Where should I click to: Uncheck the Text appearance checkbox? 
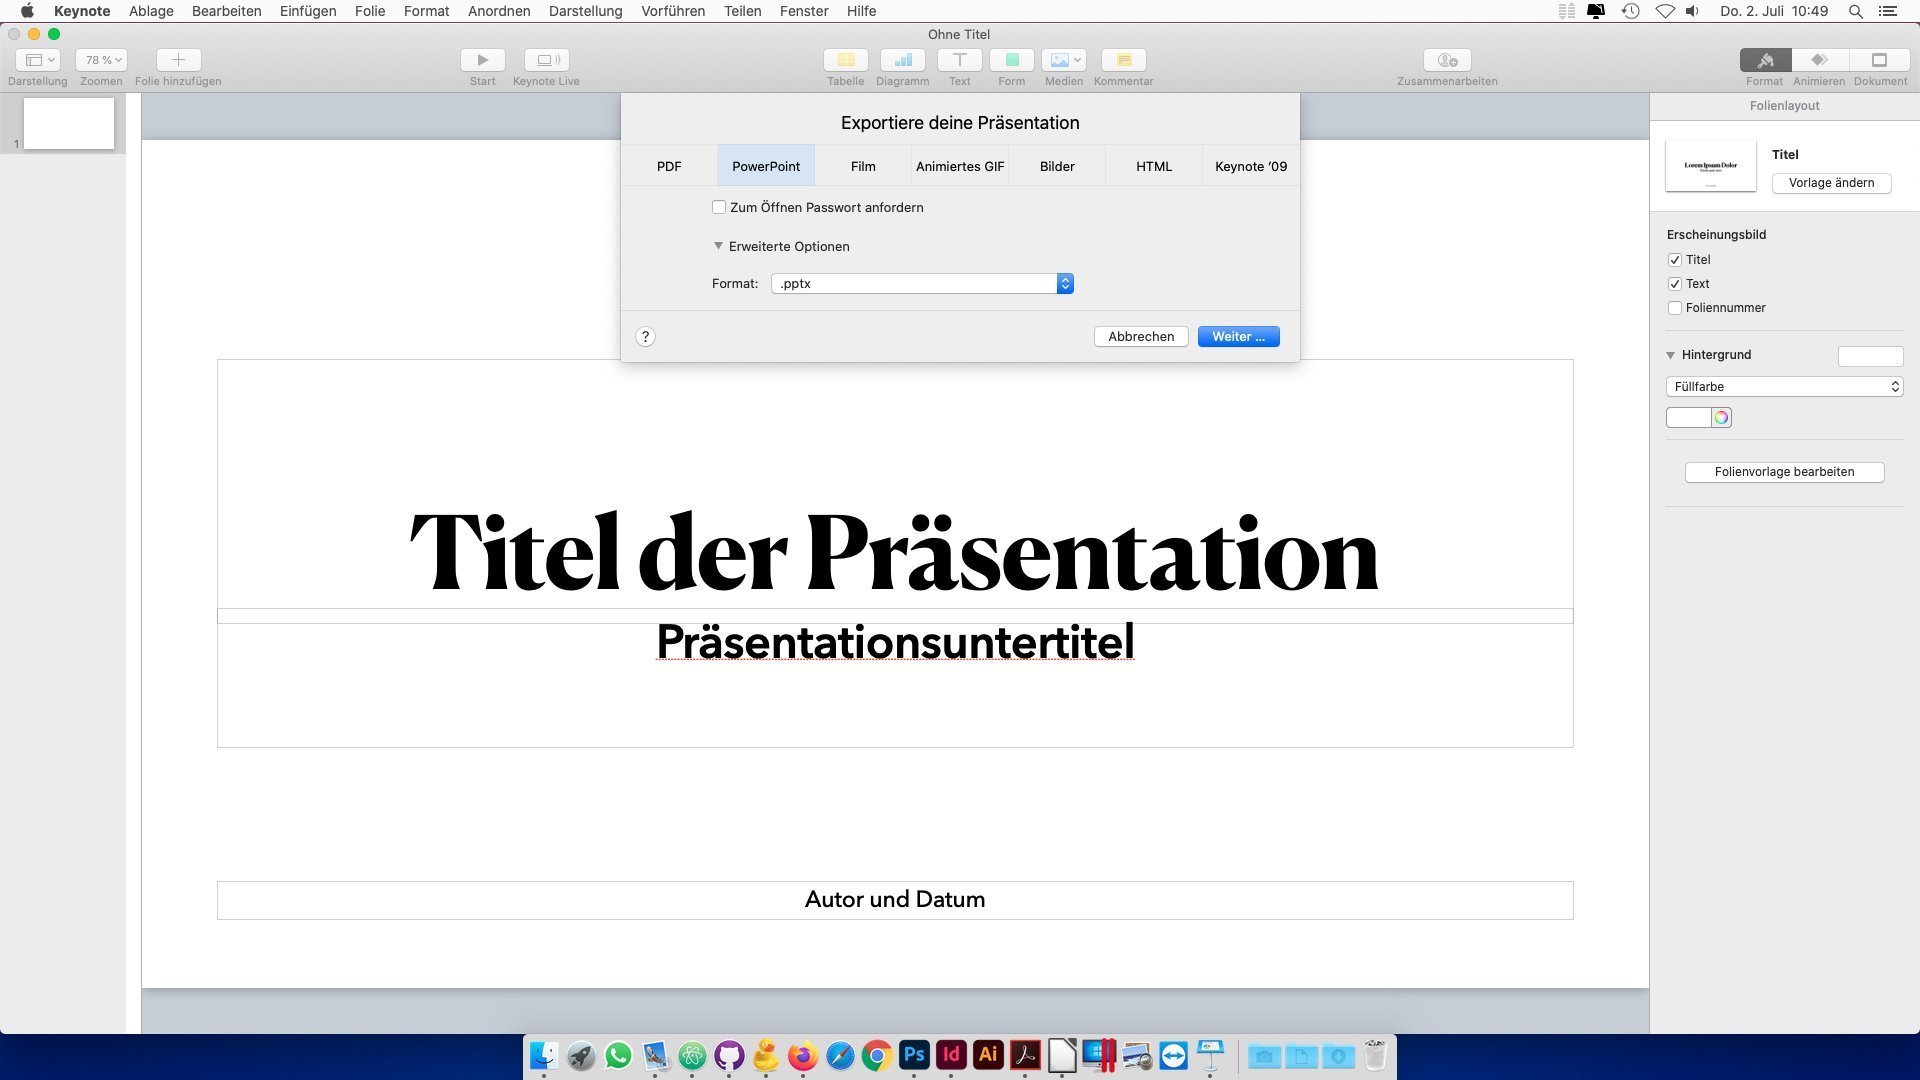[1675, 284]
